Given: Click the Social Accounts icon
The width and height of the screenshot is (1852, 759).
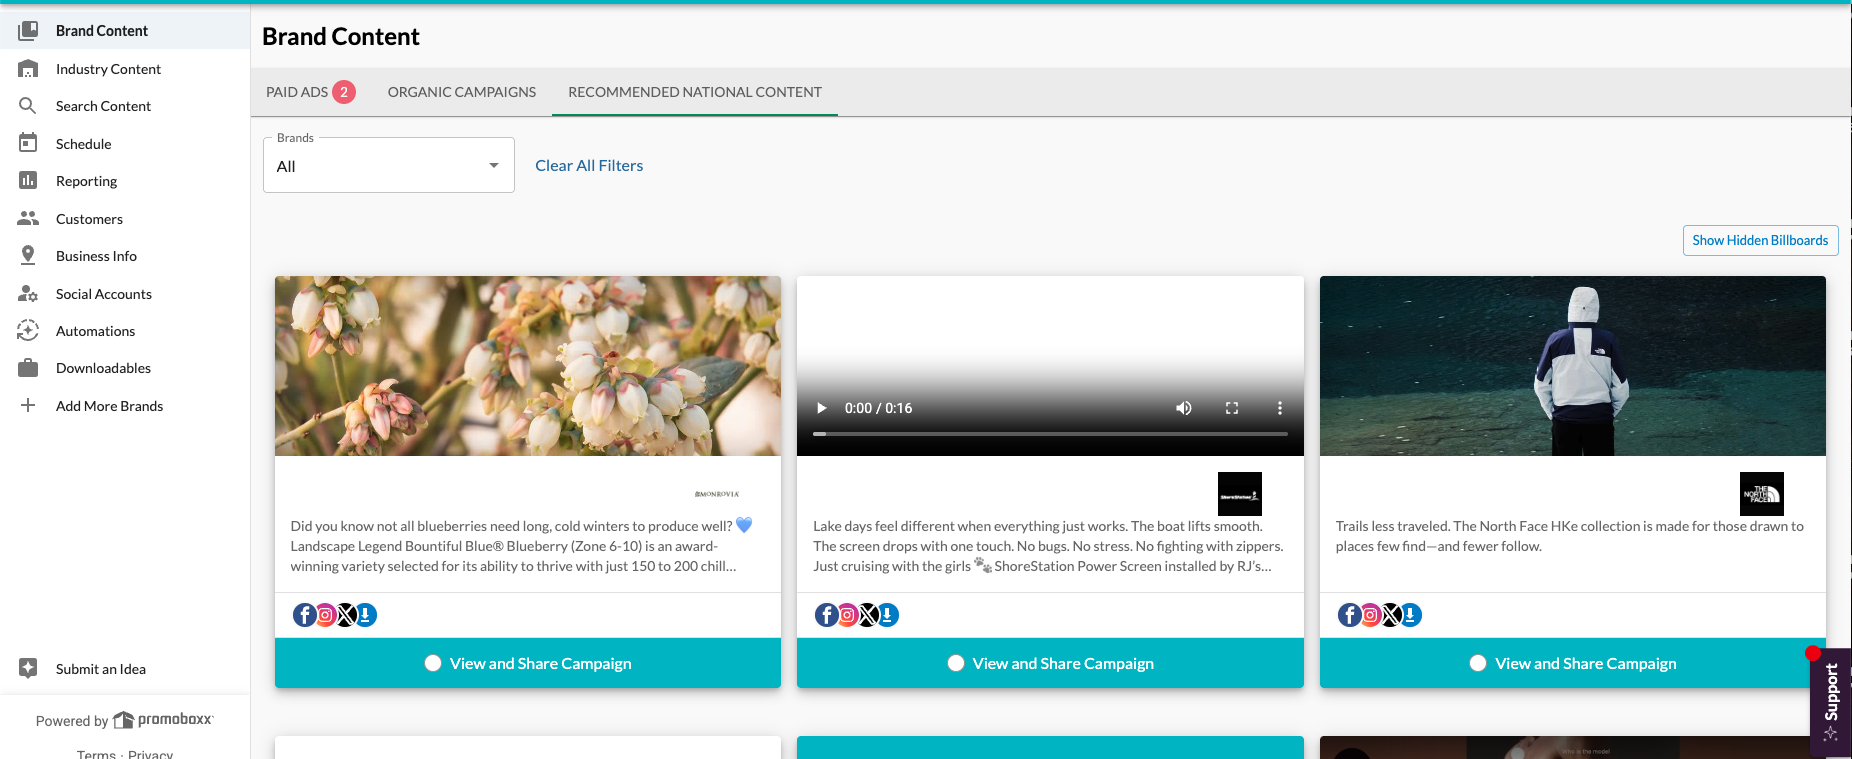Looking at the screenshot, I should click(28, 294).
